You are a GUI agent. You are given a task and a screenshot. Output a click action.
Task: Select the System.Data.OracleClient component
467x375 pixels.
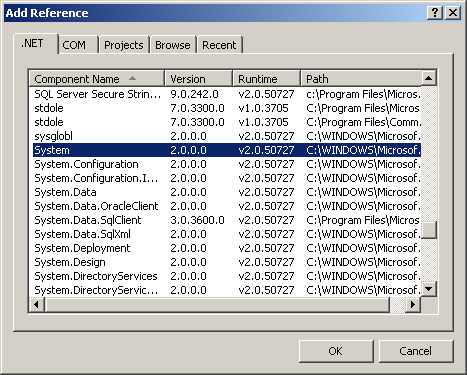(x=227, y=206)
